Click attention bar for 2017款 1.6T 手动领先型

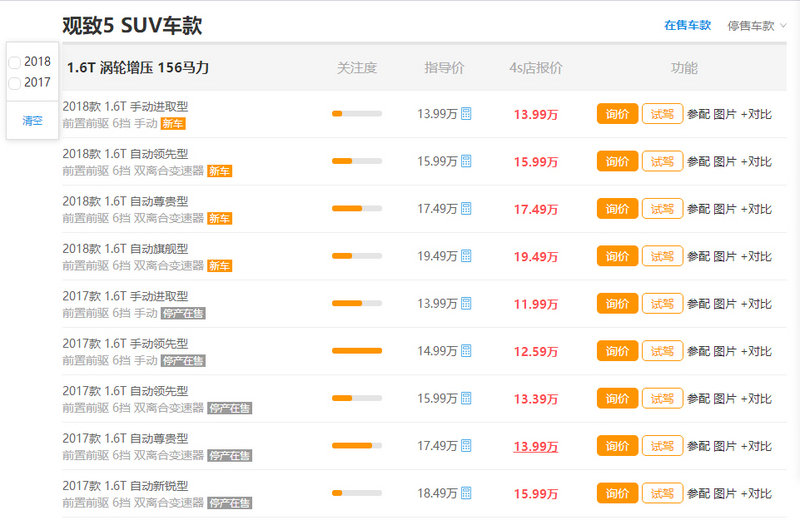(357, 351)
